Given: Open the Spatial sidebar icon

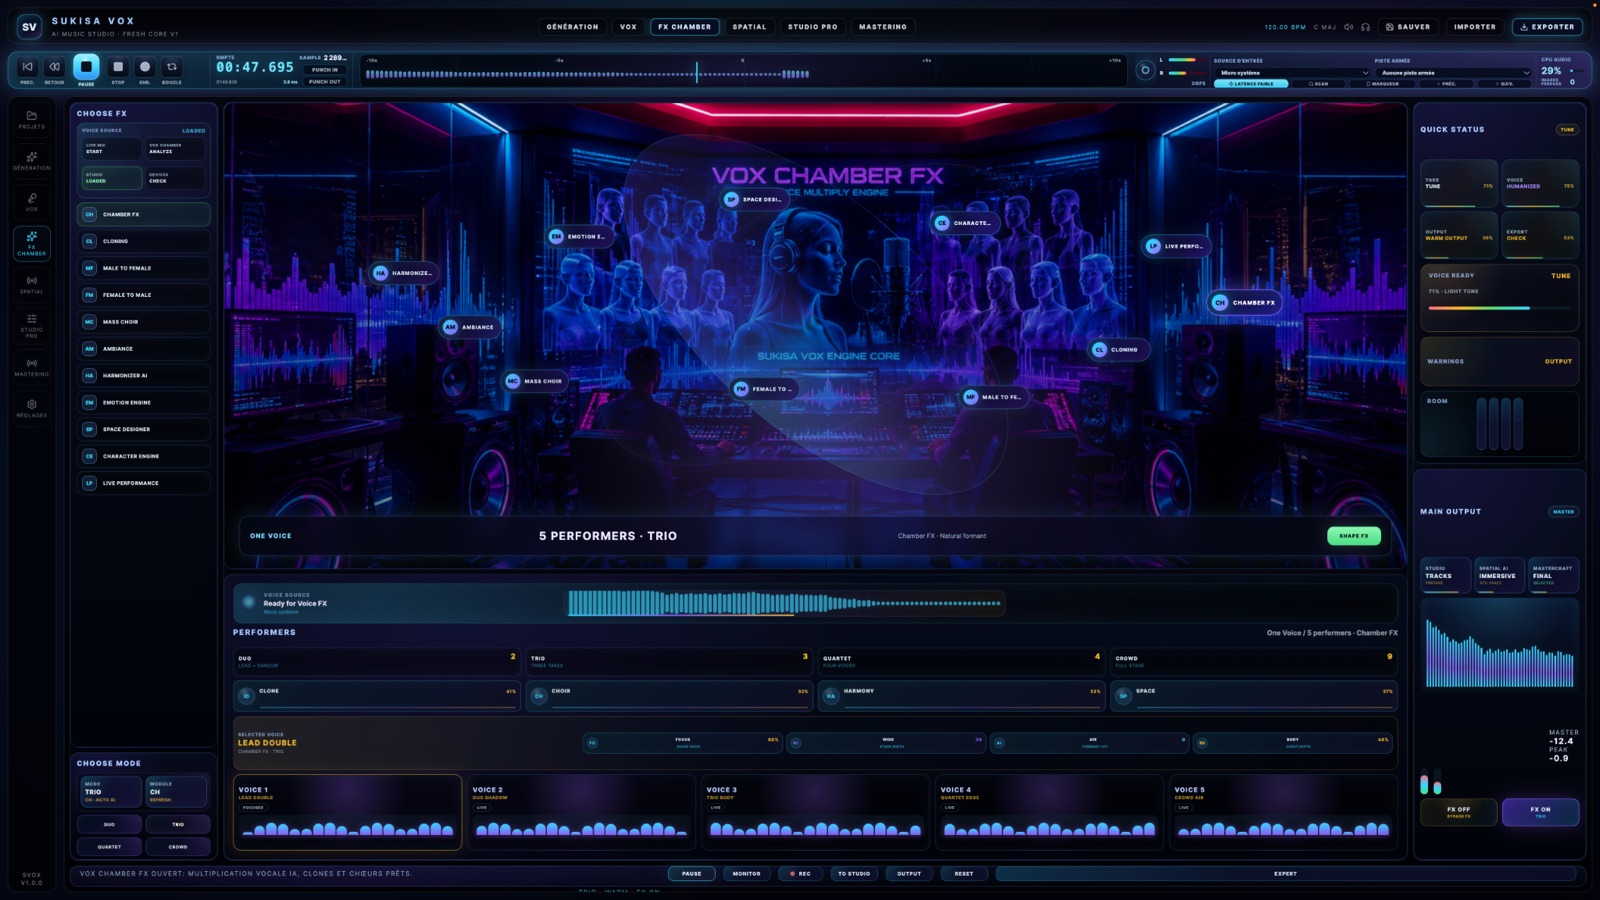Looking at the screenshot, I should [31, 284].
